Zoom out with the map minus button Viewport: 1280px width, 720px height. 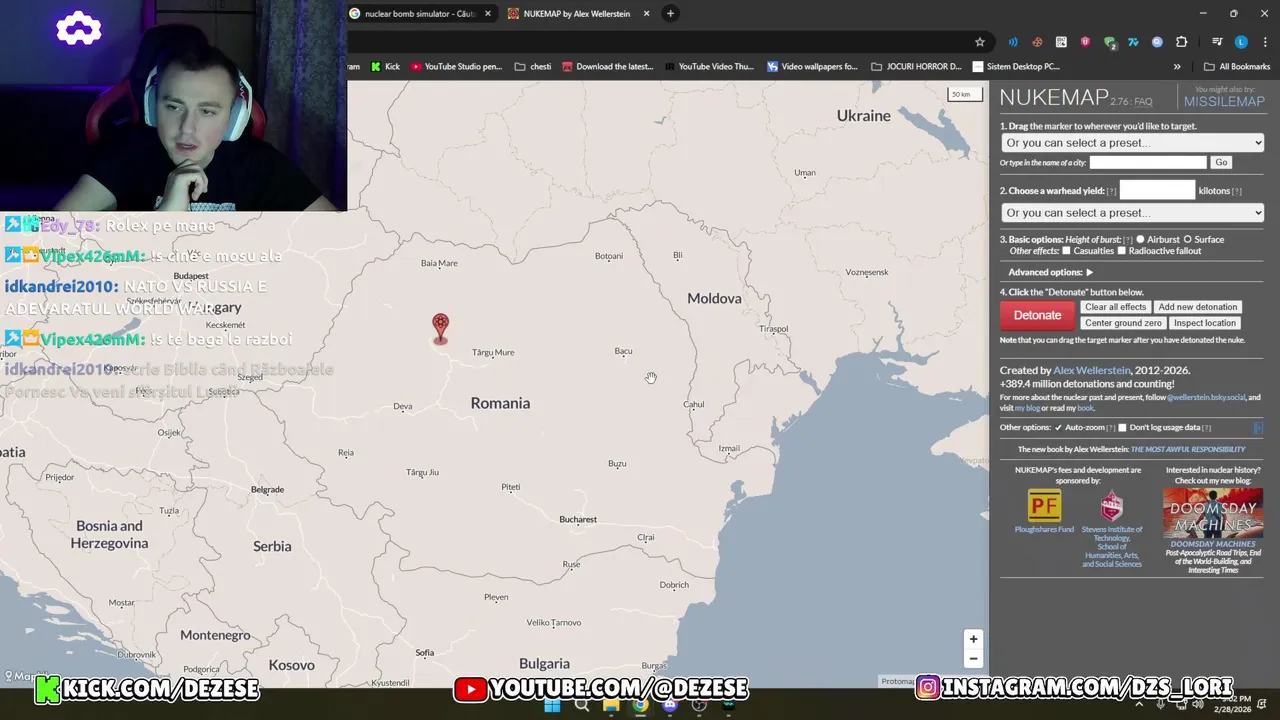(973, 659)
